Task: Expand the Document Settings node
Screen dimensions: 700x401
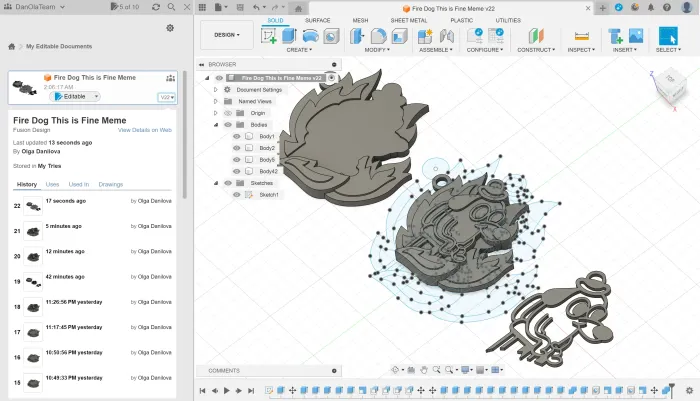Action: pyautogui.click(x=216, y=90)
